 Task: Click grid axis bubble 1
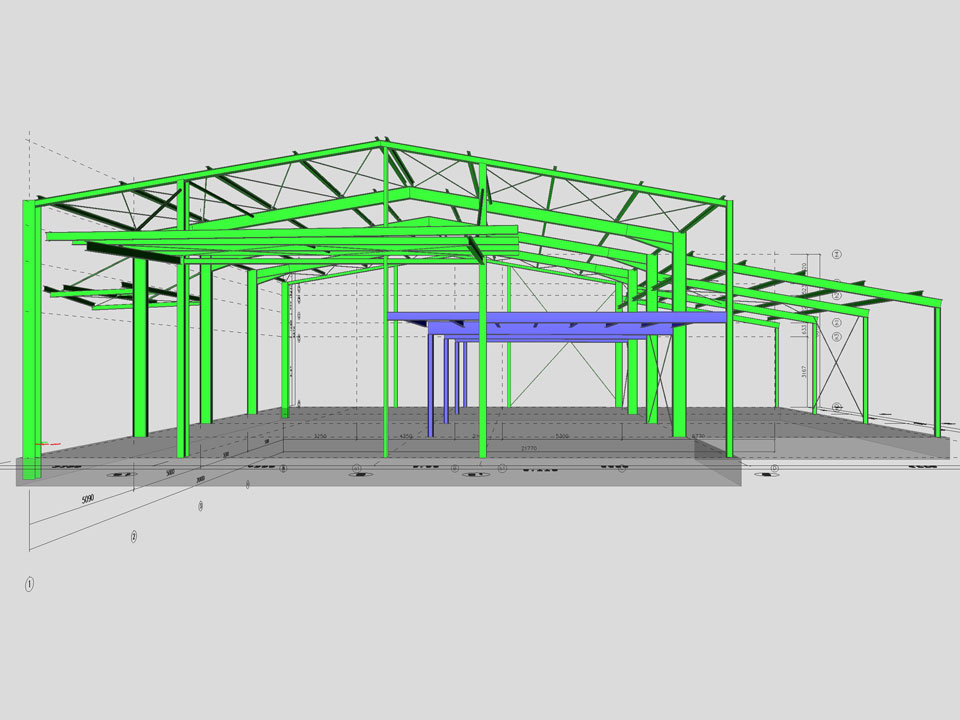coord(30,584)
